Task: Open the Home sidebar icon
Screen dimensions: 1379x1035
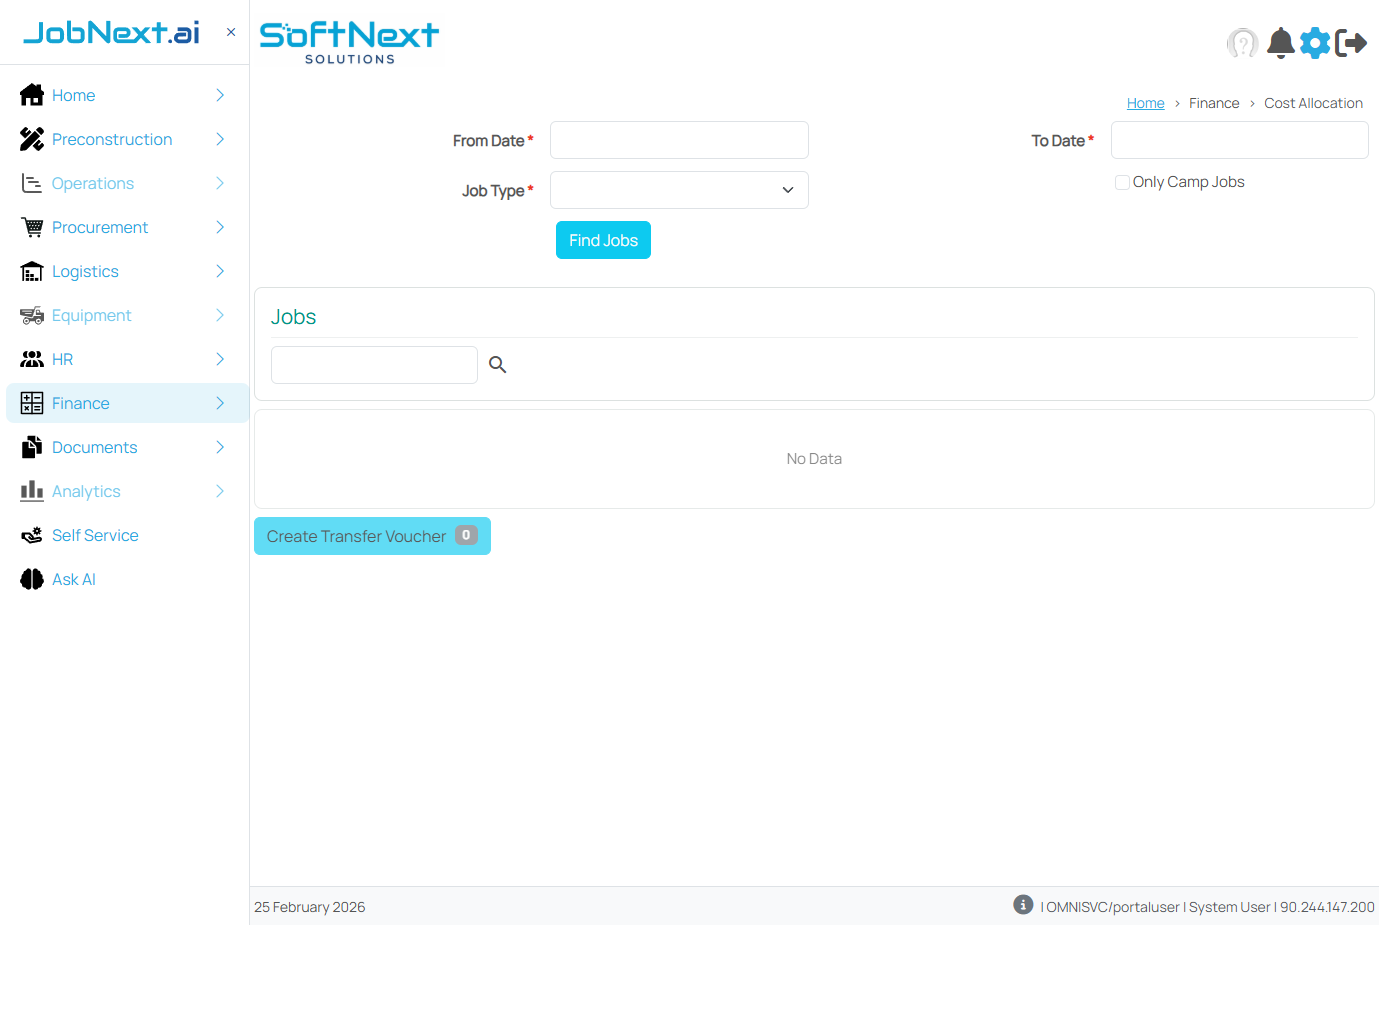Action: pos(30,95)
